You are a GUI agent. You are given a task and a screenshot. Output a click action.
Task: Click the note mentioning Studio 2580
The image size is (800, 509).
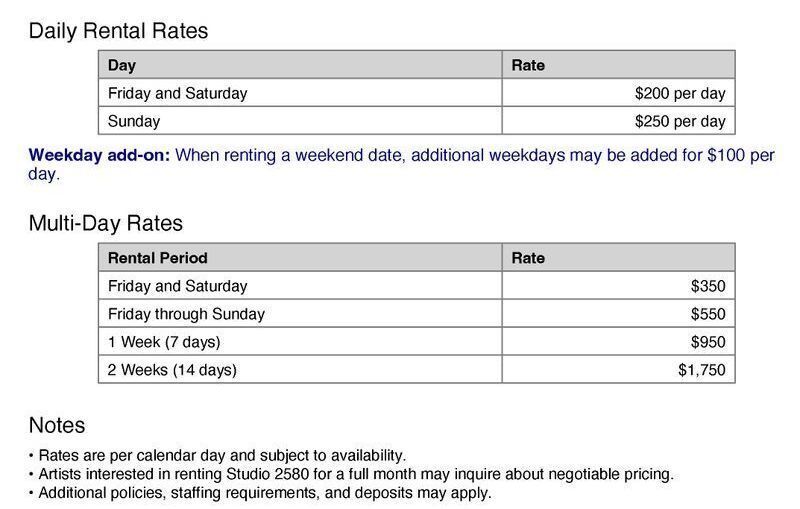pyautogui.click(x=355, y=474)
